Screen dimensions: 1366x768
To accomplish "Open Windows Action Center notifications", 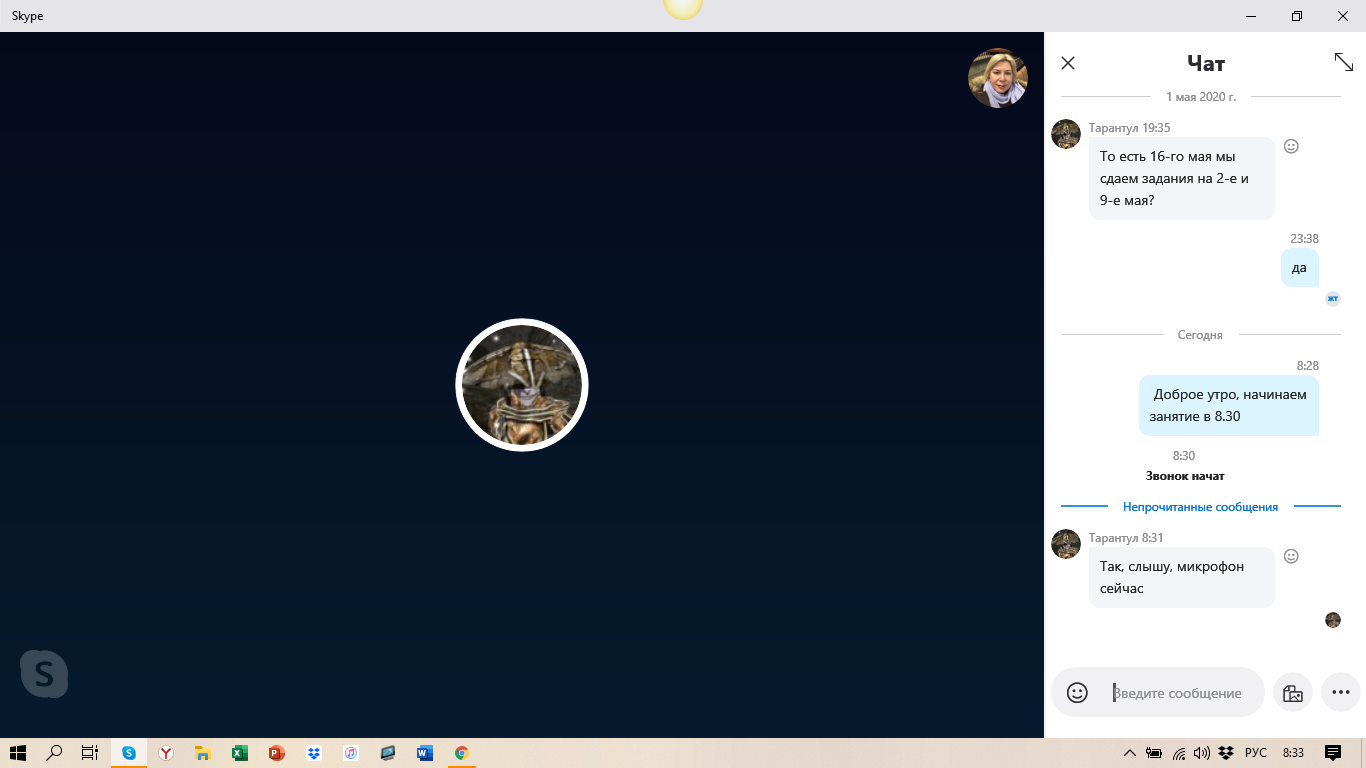I will click(1332, 753).
